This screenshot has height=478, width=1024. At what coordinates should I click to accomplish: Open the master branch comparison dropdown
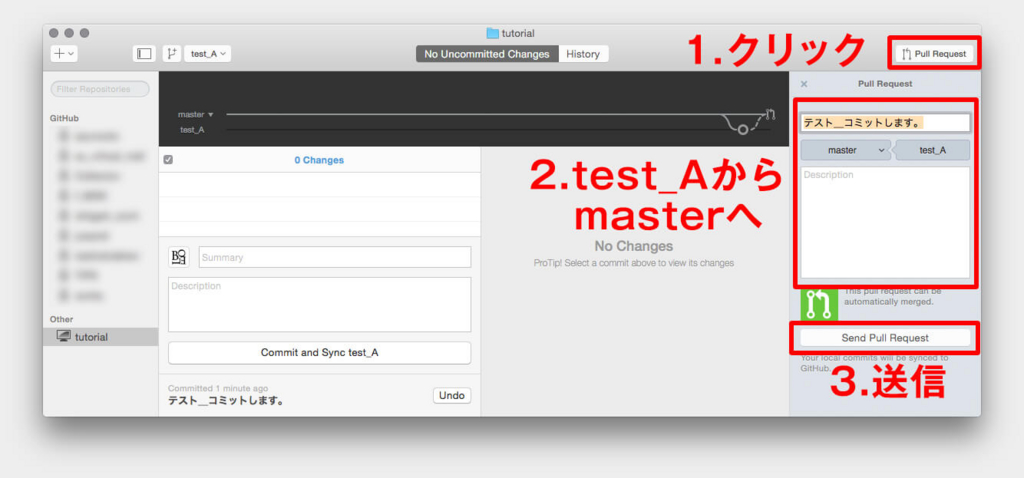point(196,114)
